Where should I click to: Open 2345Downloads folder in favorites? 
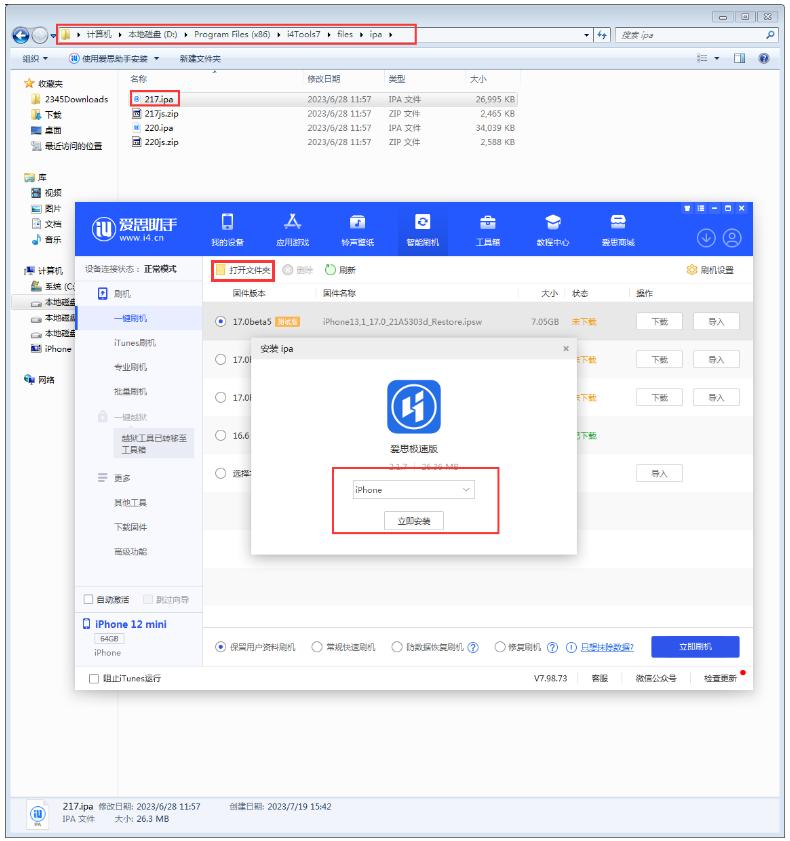70,99
